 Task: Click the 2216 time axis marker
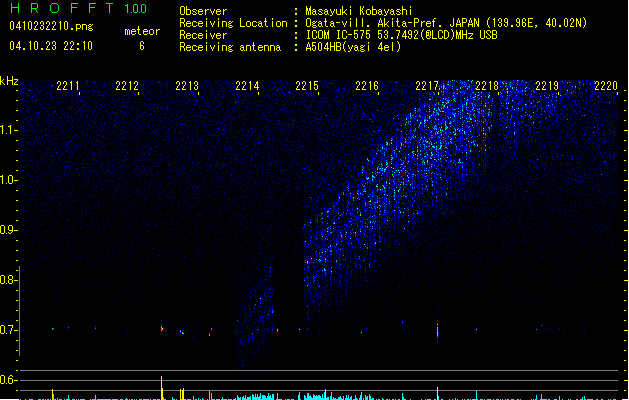pos(367,86)
